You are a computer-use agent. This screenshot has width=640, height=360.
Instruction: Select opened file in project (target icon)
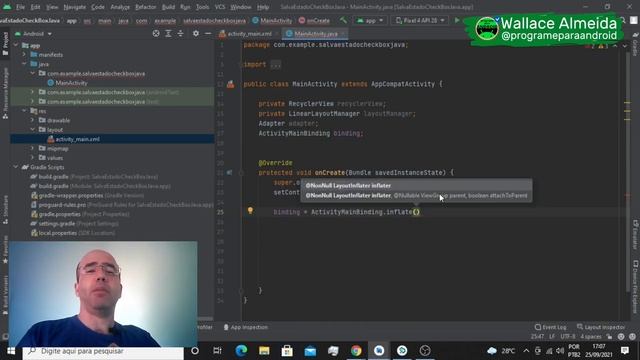click(x=156, y=33)
